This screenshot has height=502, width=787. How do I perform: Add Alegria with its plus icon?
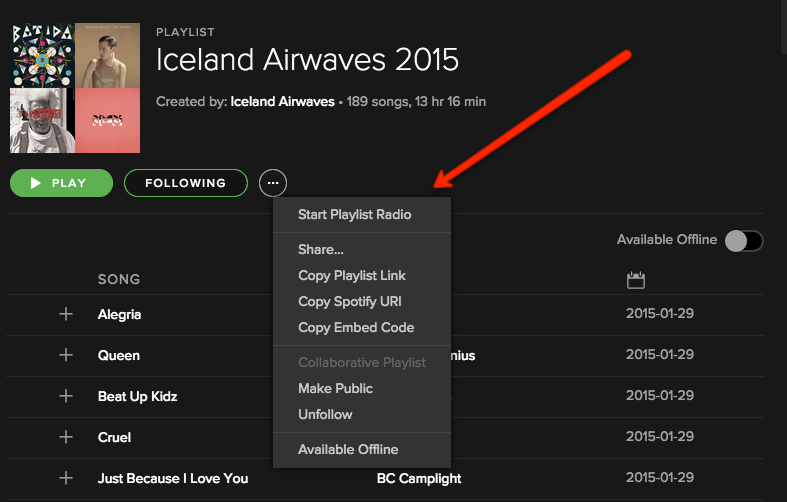pos(66,314)
